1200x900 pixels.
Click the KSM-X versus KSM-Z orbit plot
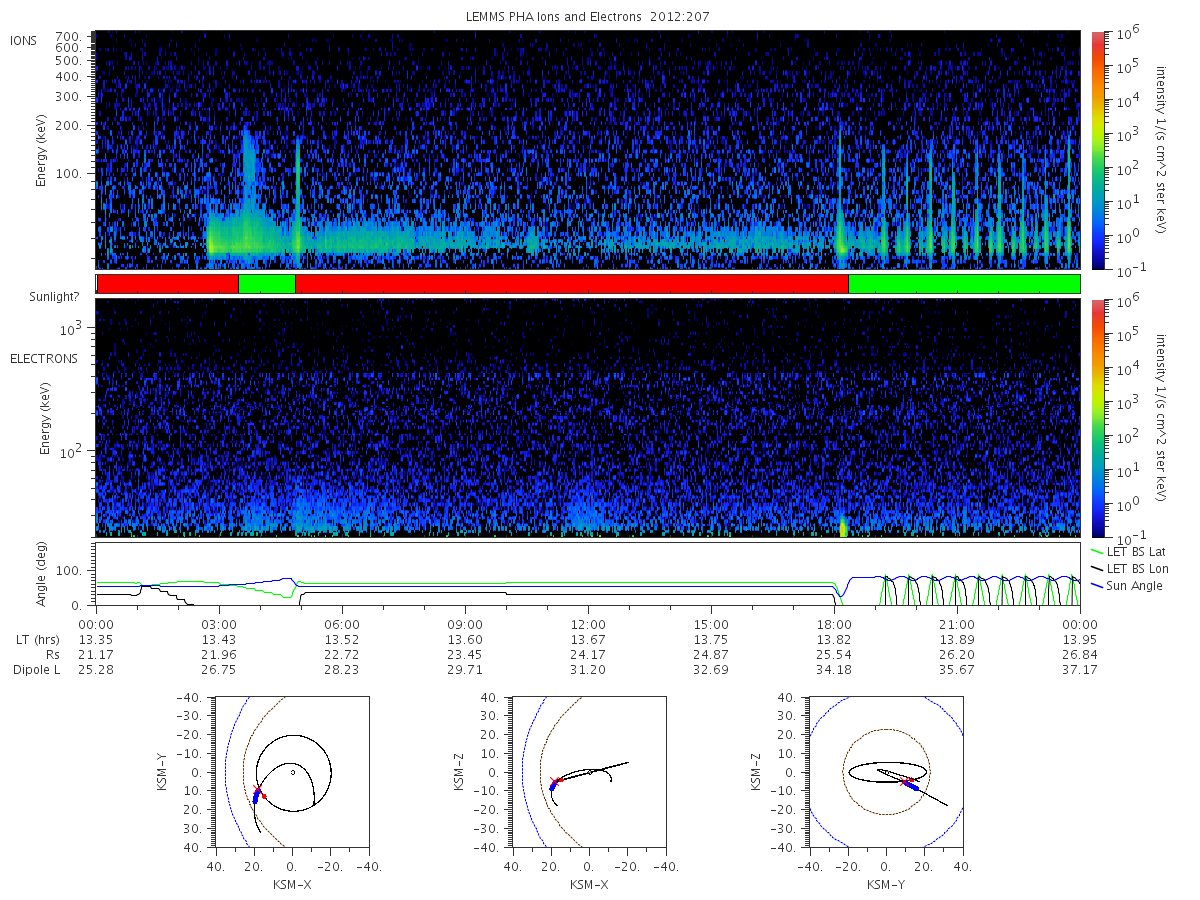[588, 772]
